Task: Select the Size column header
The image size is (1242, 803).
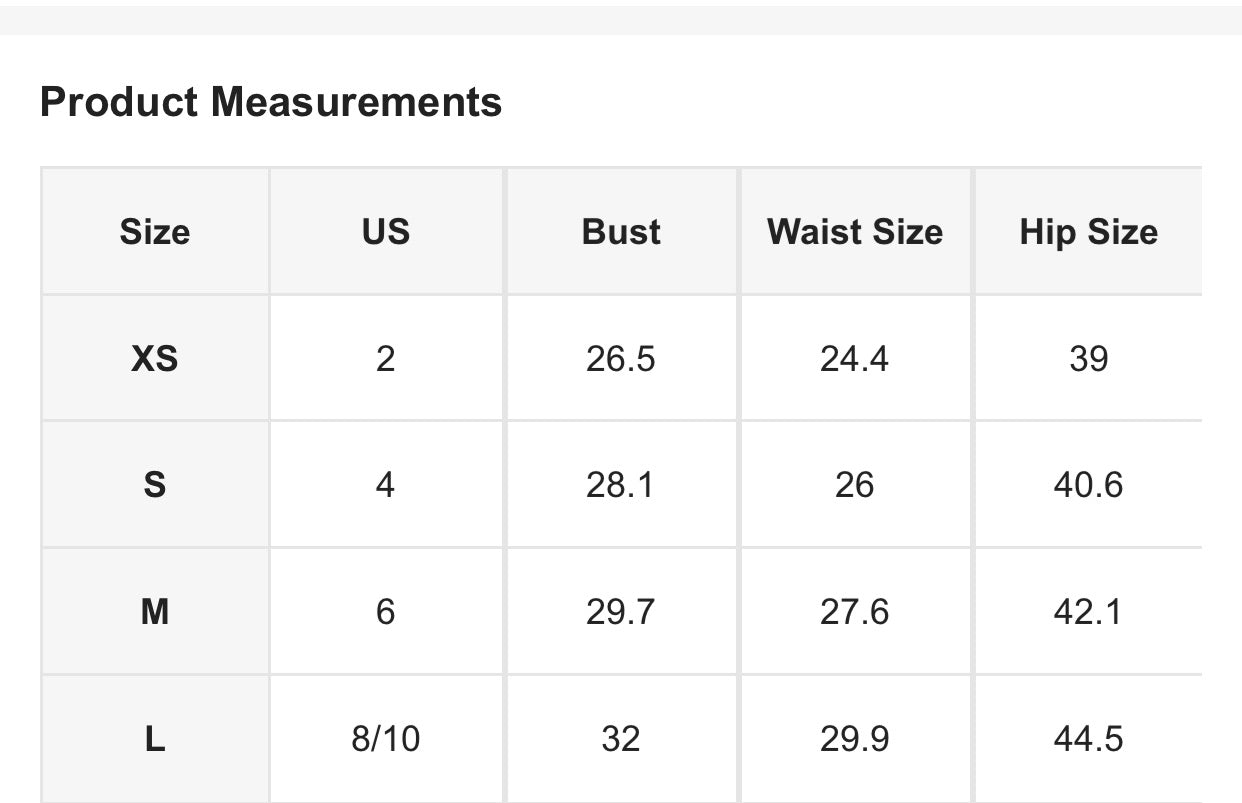Action: click(155, 232)
